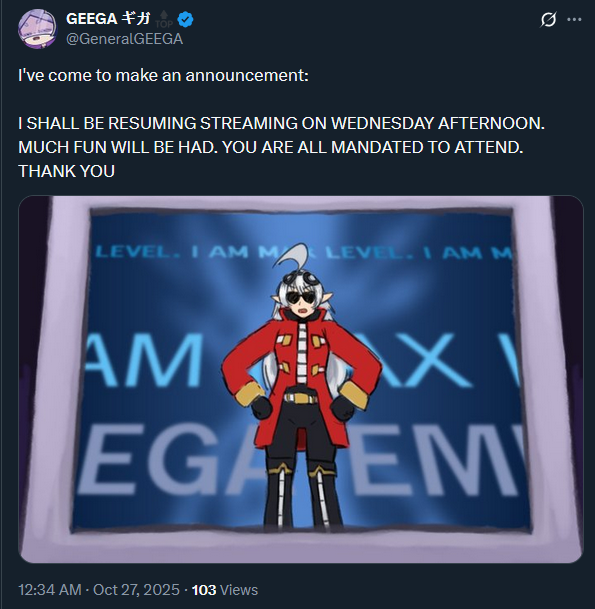Click the blue verified checkmark badge
The height and width of the screenshot is (609, 595).
(x=185, y=19)
